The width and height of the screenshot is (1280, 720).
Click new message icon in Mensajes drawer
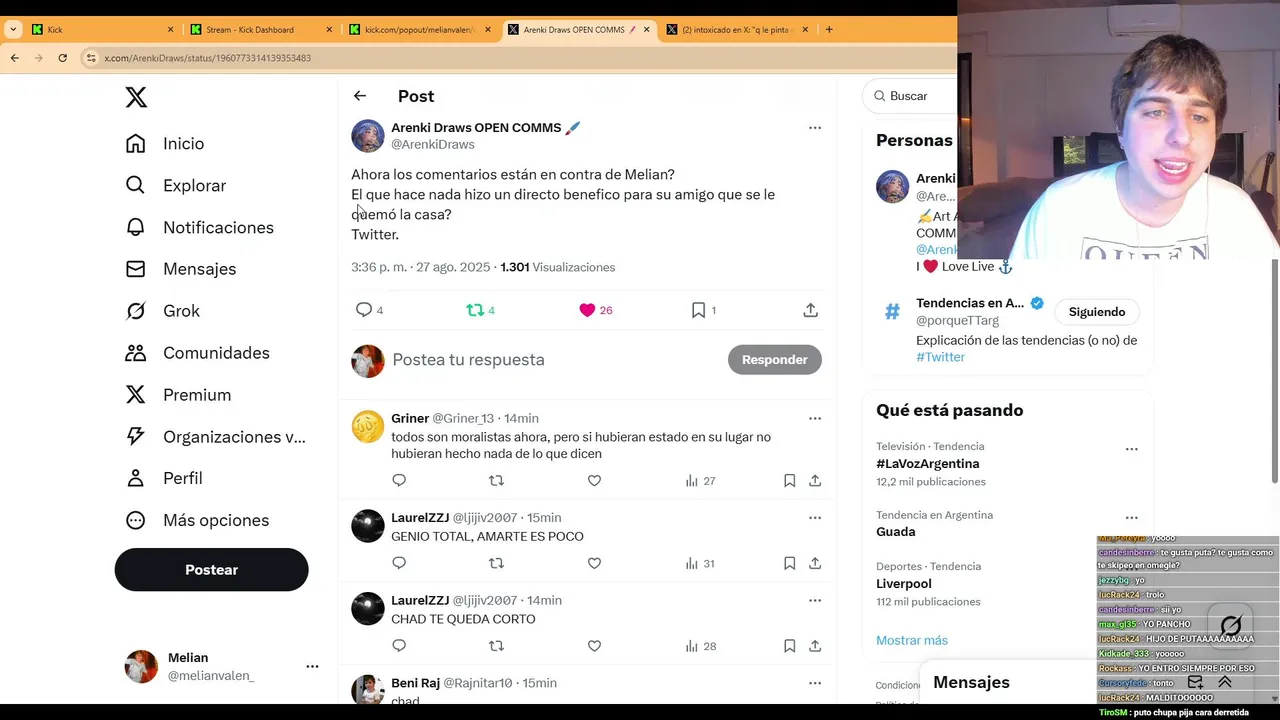point(1195,682)
